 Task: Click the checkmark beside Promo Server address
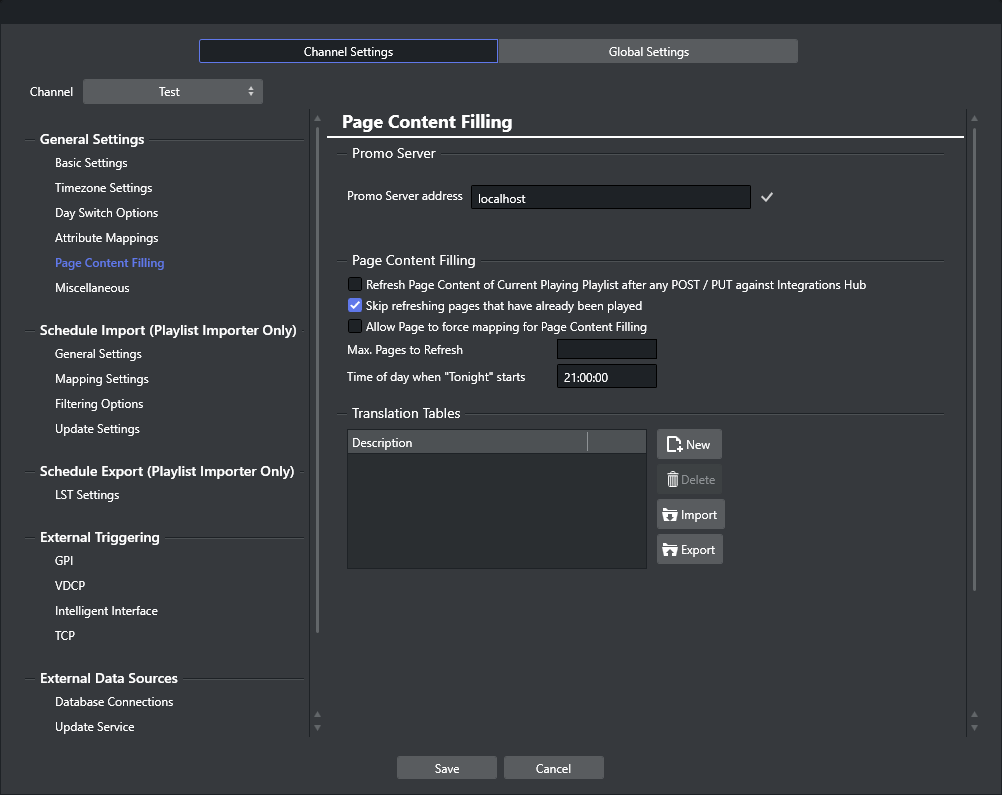tap(767, 197)
